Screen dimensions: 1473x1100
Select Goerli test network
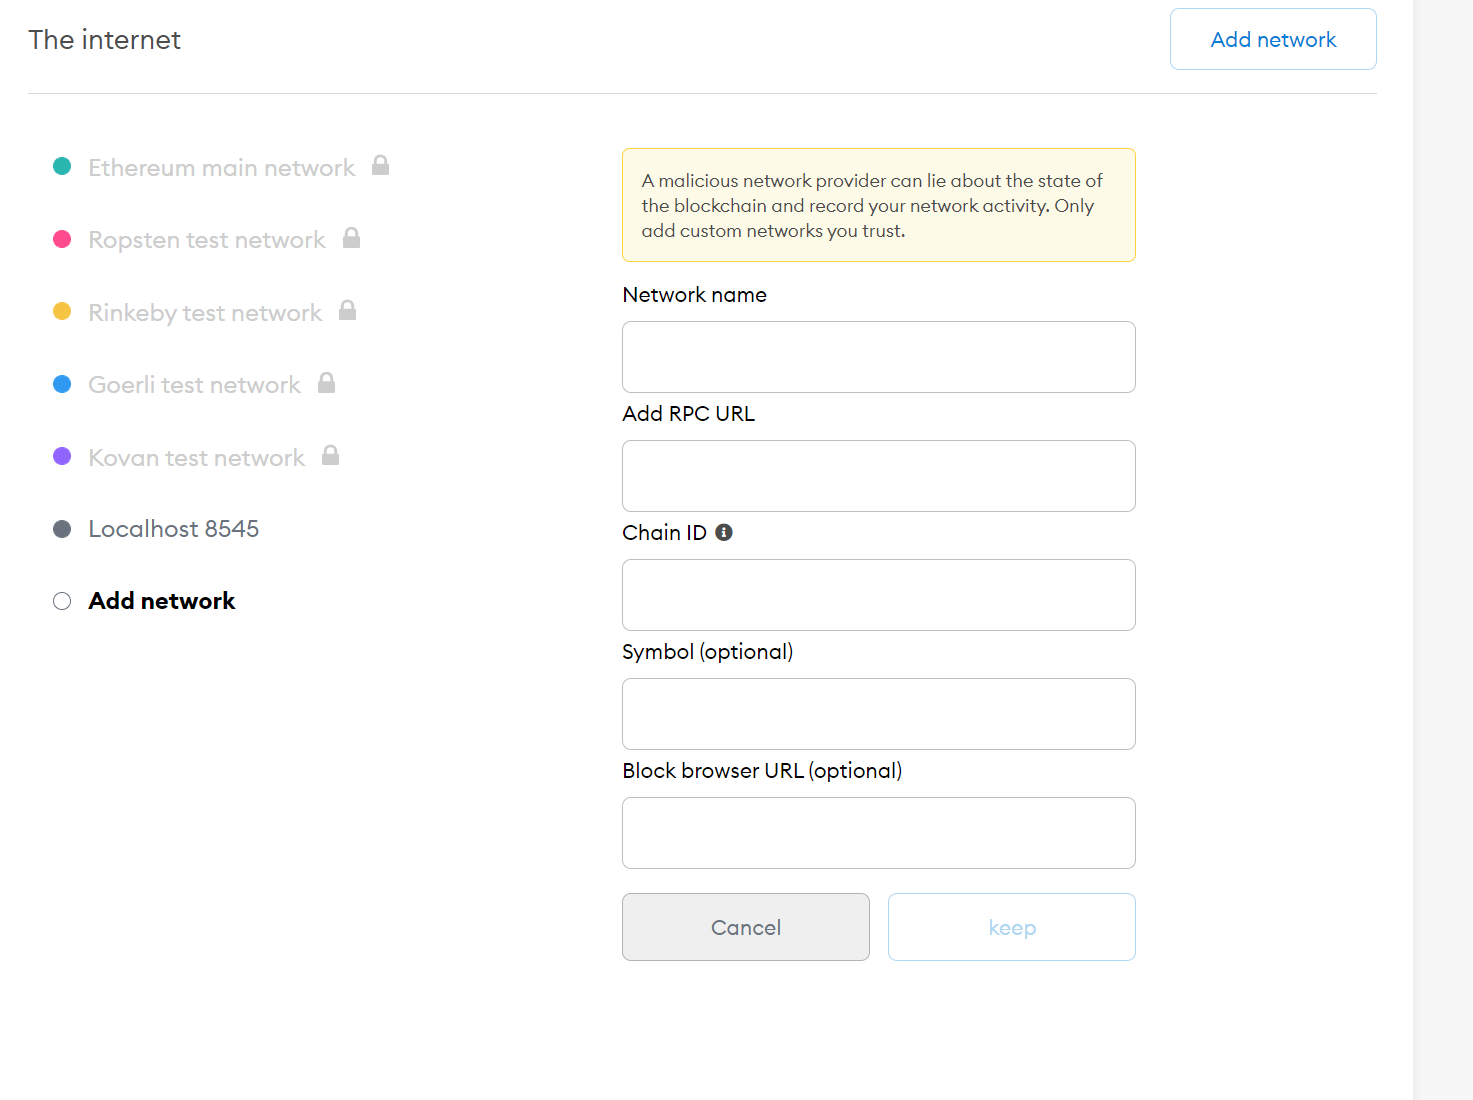pyautogui.click(x=194, y=385)
